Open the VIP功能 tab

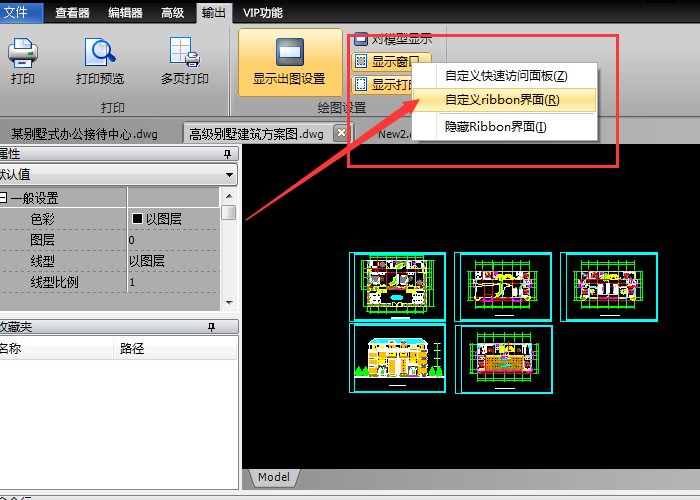(262, 12)
